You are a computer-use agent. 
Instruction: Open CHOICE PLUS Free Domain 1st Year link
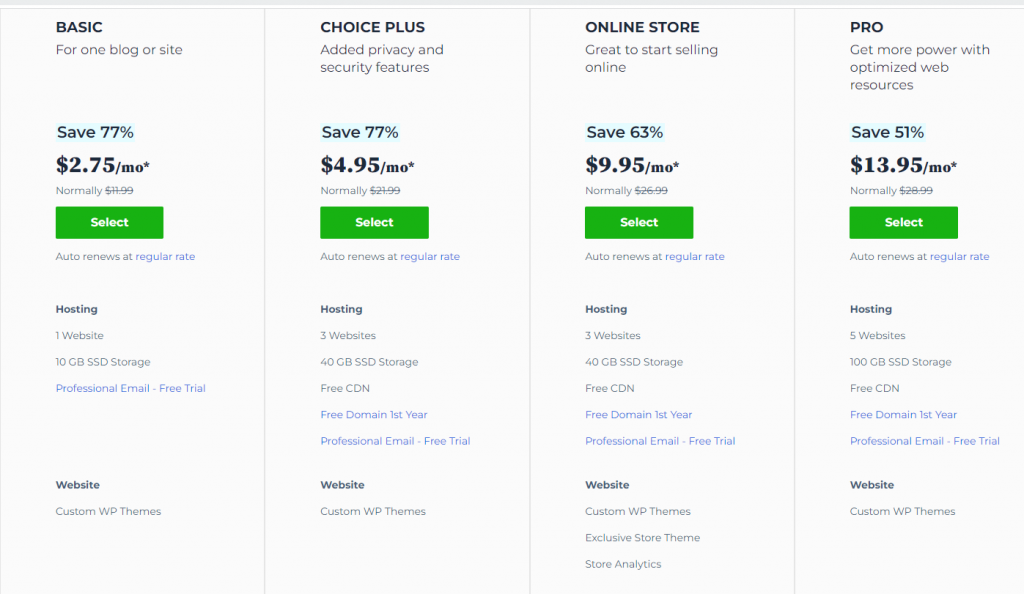coord(374,414)
